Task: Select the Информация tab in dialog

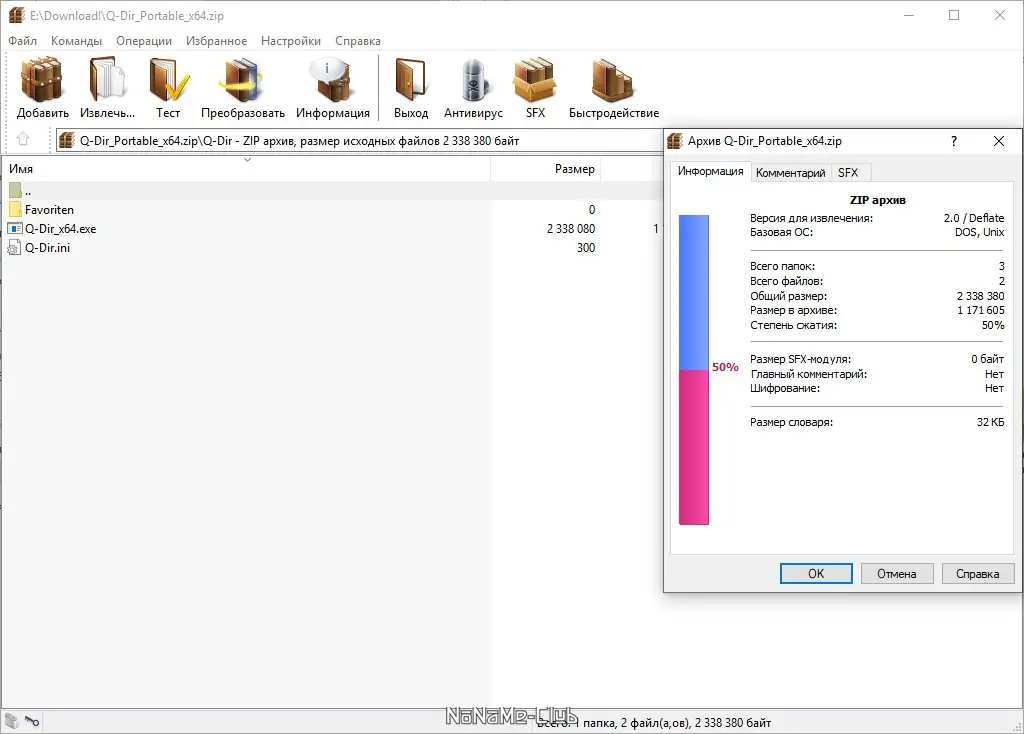Action: point(711,171)
